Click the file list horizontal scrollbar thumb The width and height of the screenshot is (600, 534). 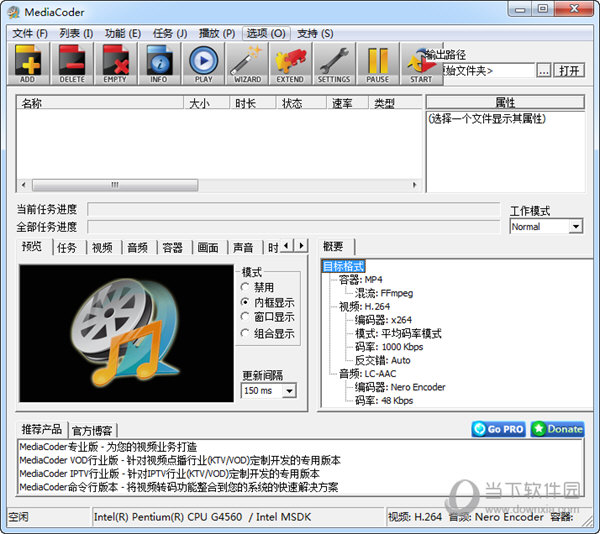[115, 185]
